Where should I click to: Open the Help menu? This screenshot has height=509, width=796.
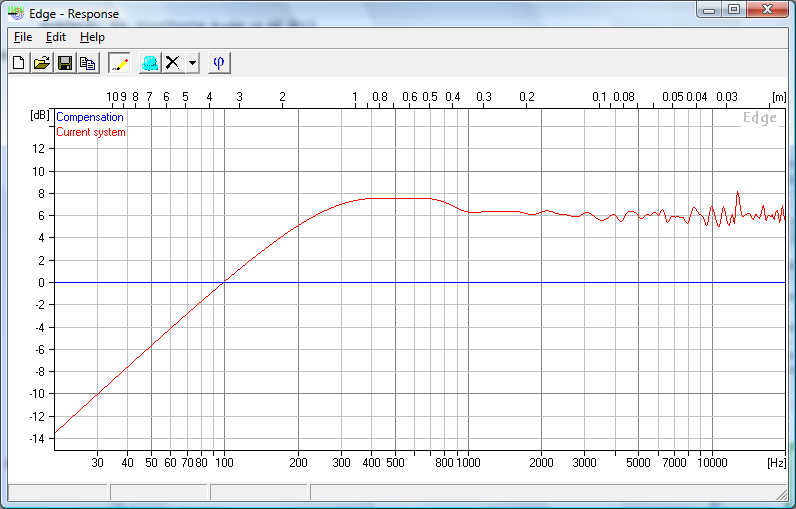(x=92, y=37)
